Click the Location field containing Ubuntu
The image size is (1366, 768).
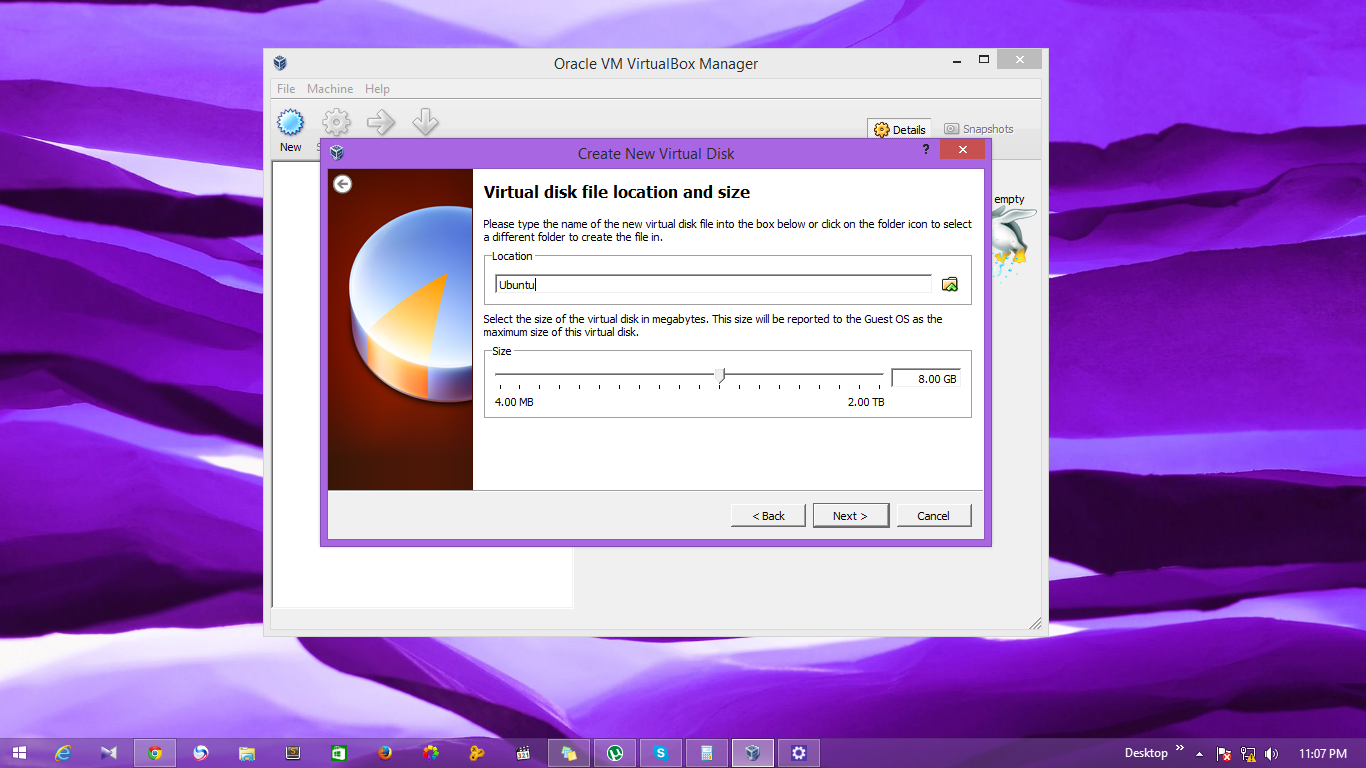pos(713,284)
